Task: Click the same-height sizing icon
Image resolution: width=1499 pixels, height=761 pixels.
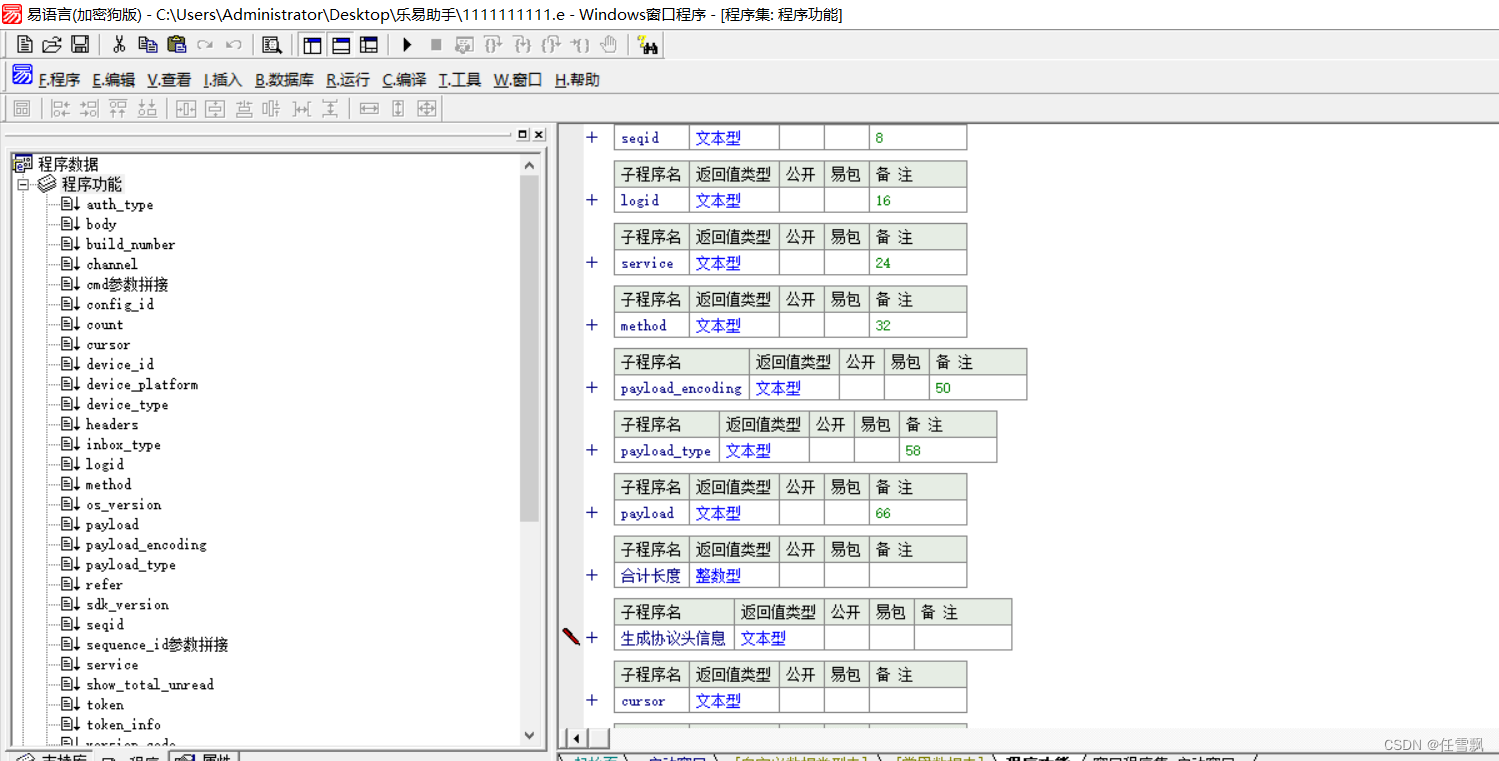Action: (398, 109)
